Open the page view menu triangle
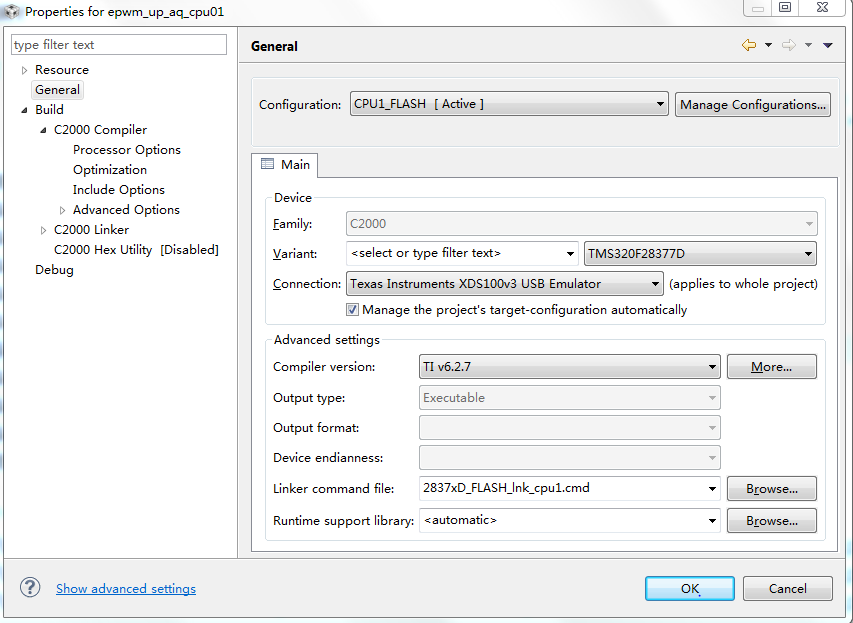Viewport: 853px width, 623px height. tap(828, 45)
